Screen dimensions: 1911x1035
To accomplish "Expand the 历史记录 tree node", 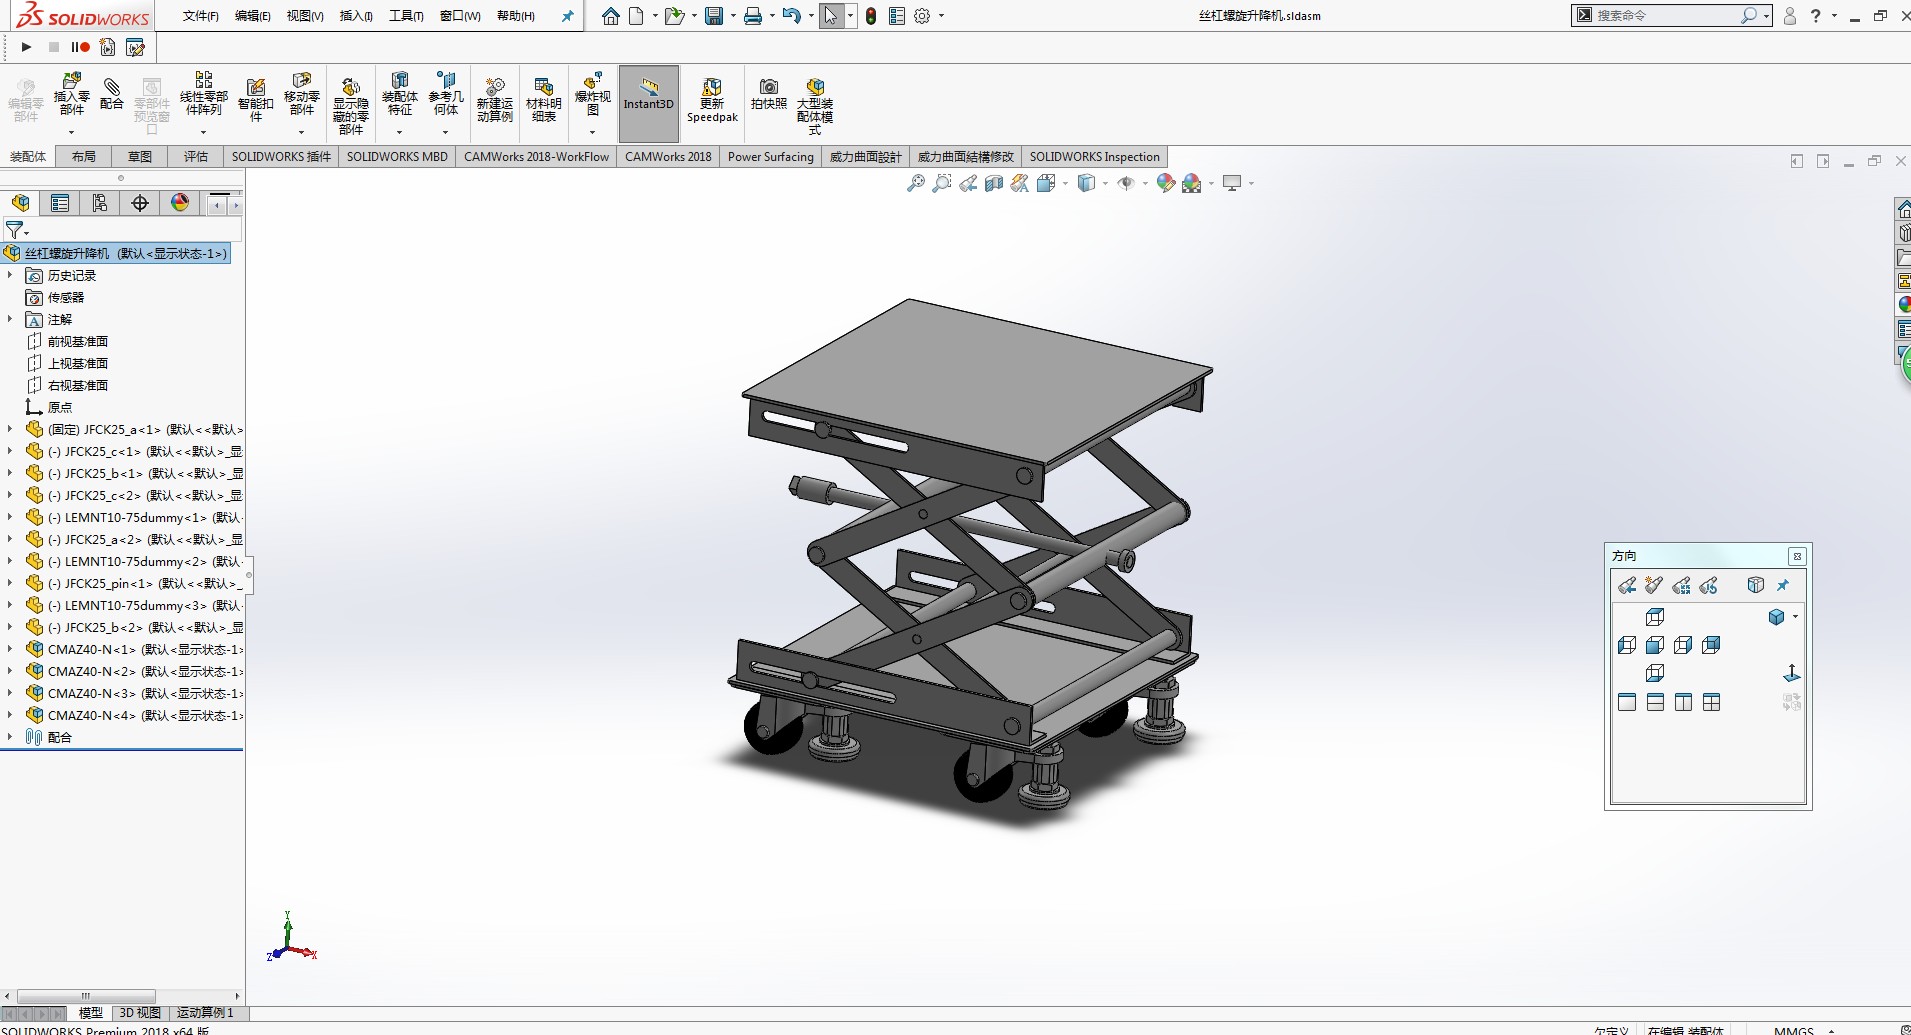I will coord(10,275).
